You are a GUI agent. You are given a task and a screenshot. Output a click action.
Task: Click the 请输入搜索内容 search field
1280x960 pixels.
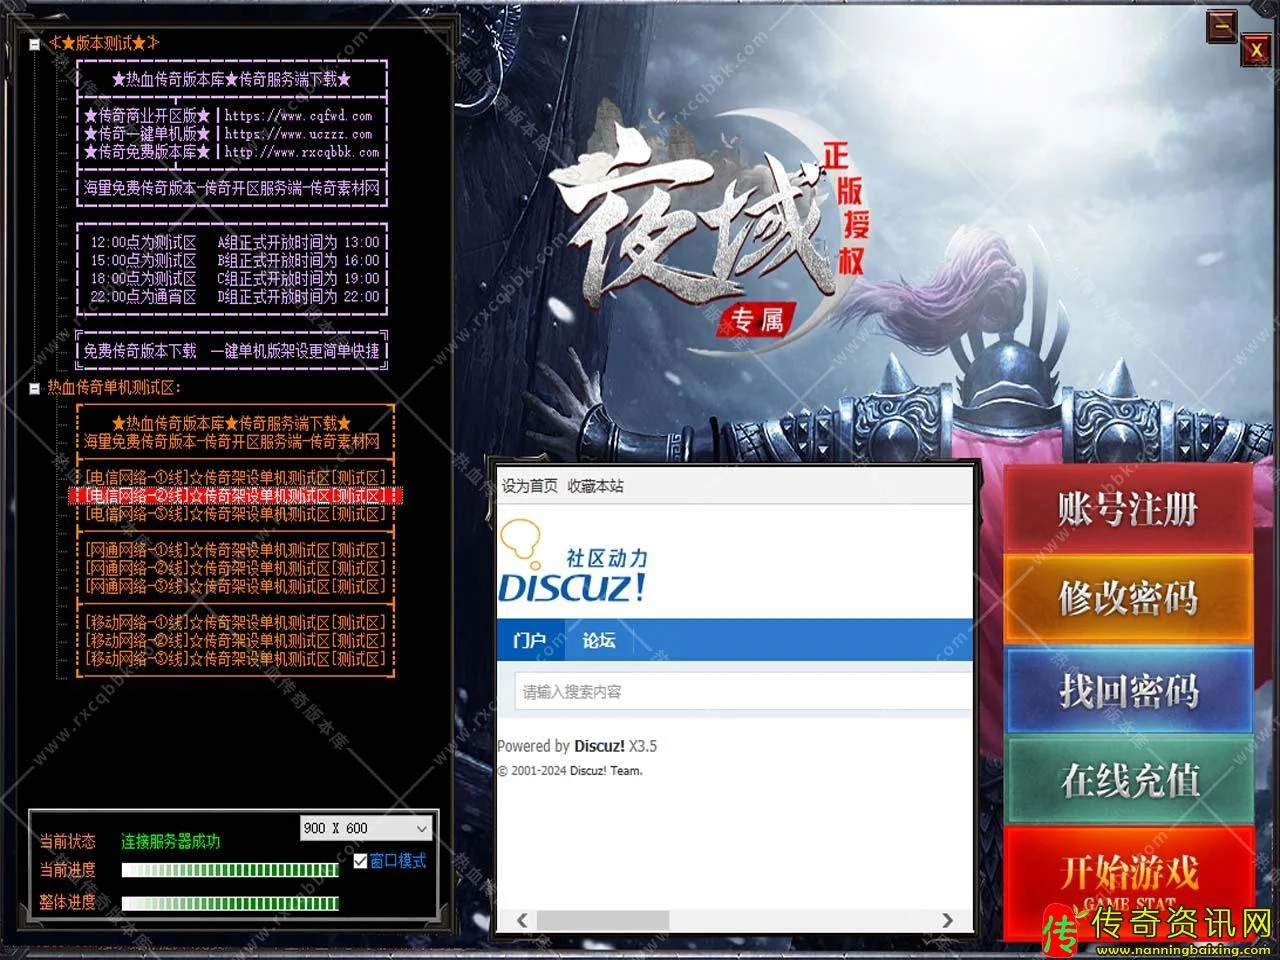tap(740, 692)
